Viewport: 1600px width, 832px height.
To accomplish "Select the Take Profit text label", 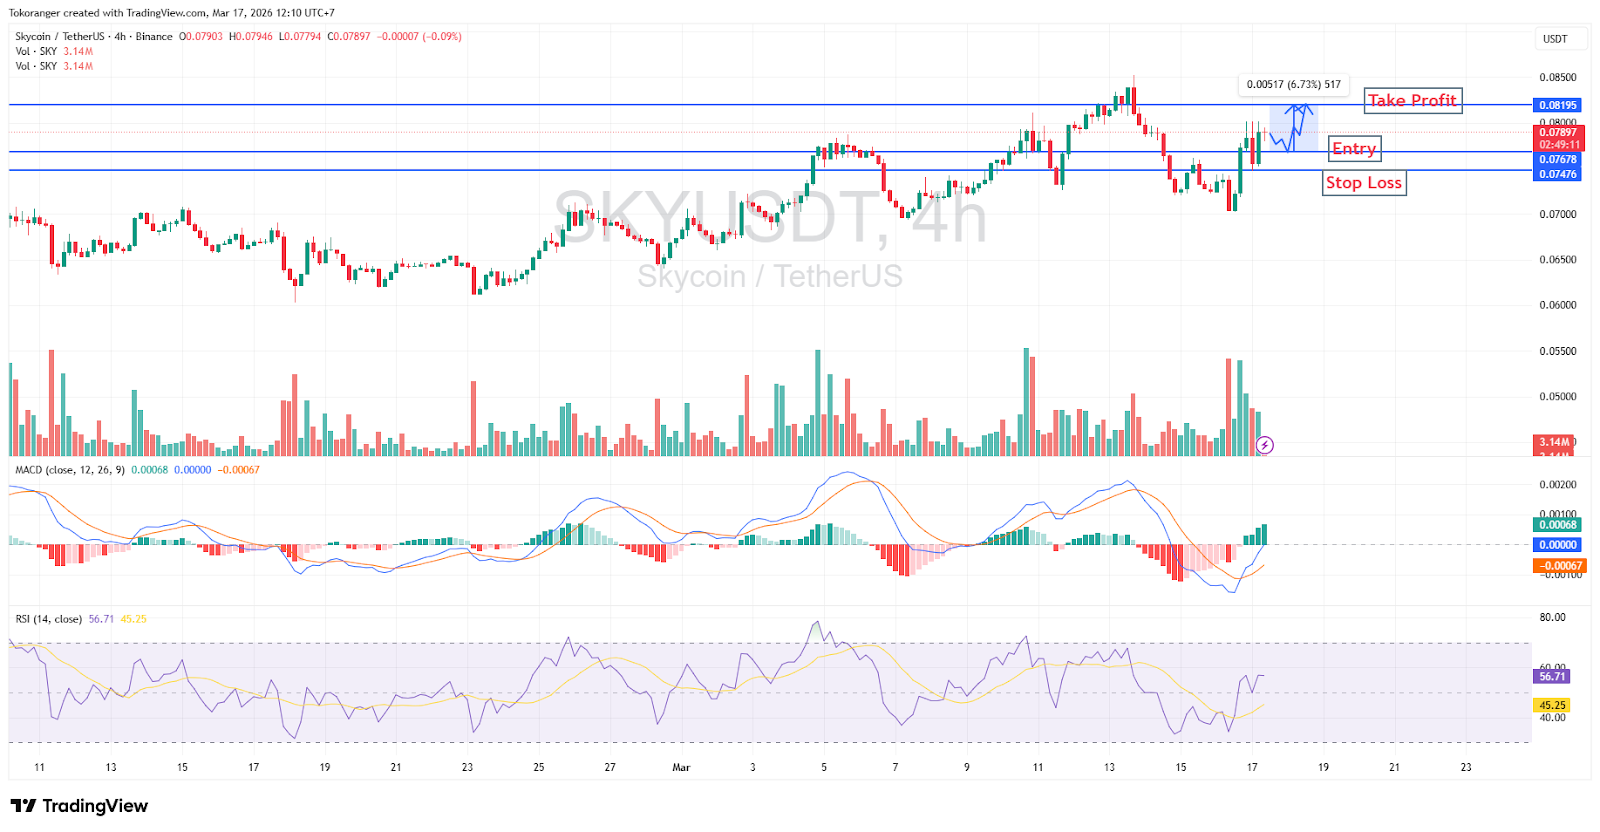I will [x=1412, y=100].
